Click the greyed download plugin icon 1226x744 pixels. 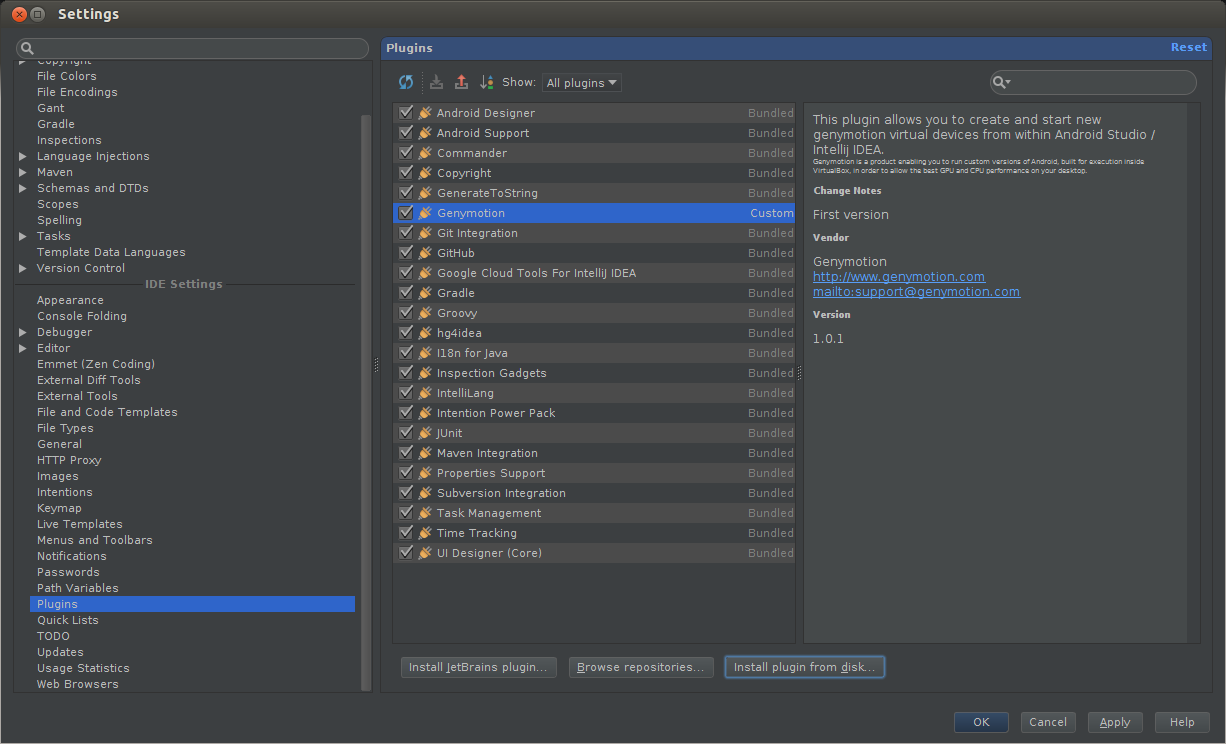(x=437, y=82)
